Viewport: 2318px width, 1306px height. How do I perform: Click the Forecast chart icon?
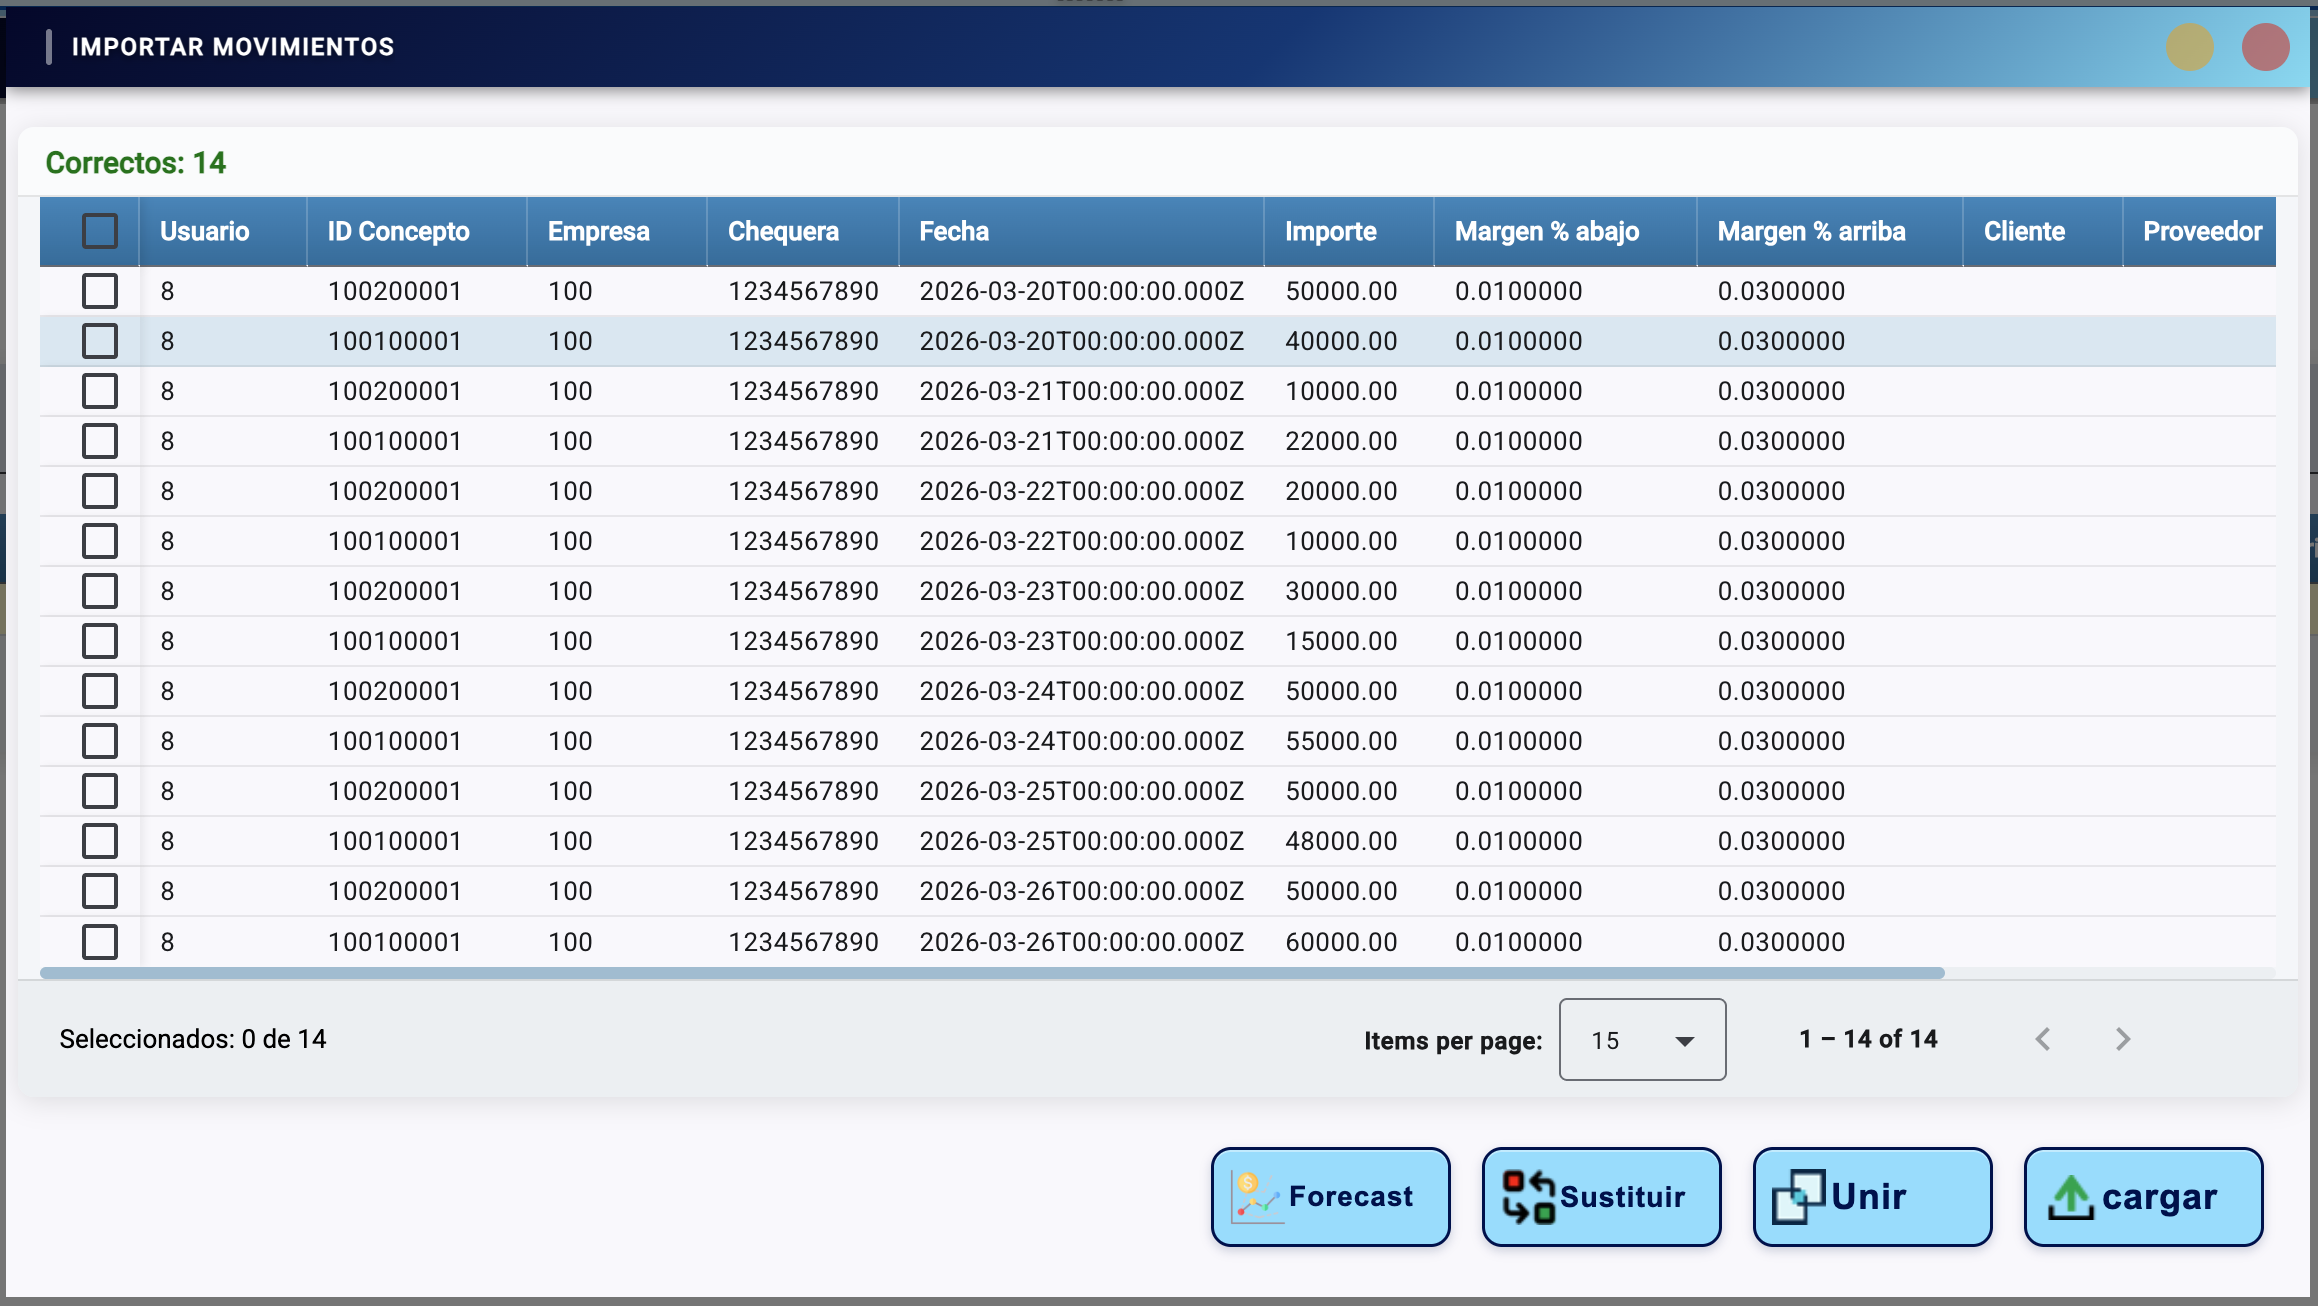click(x=1256, y=1197)
